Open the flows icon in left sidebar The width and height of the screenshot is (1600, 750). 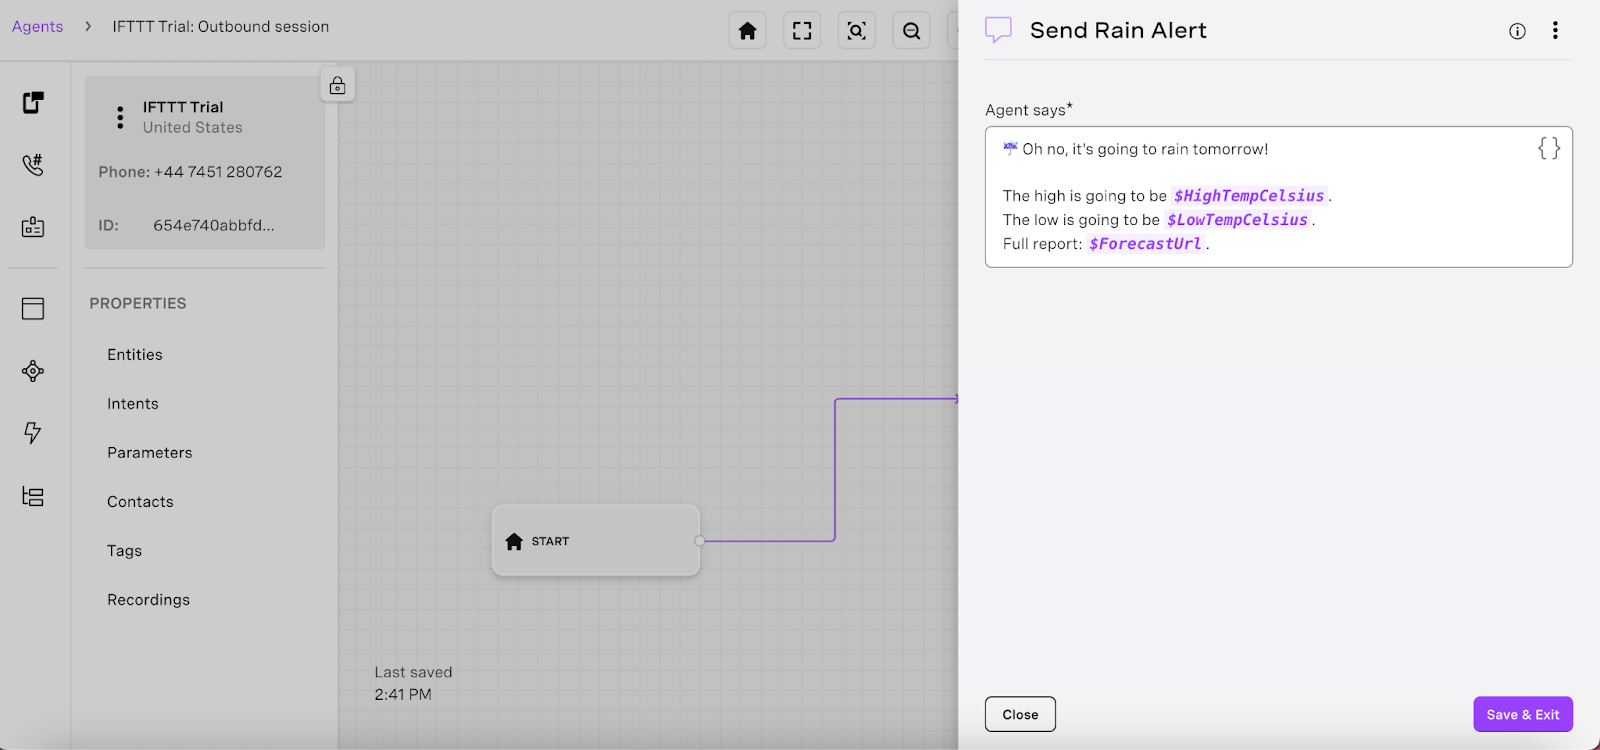point(33,102)
